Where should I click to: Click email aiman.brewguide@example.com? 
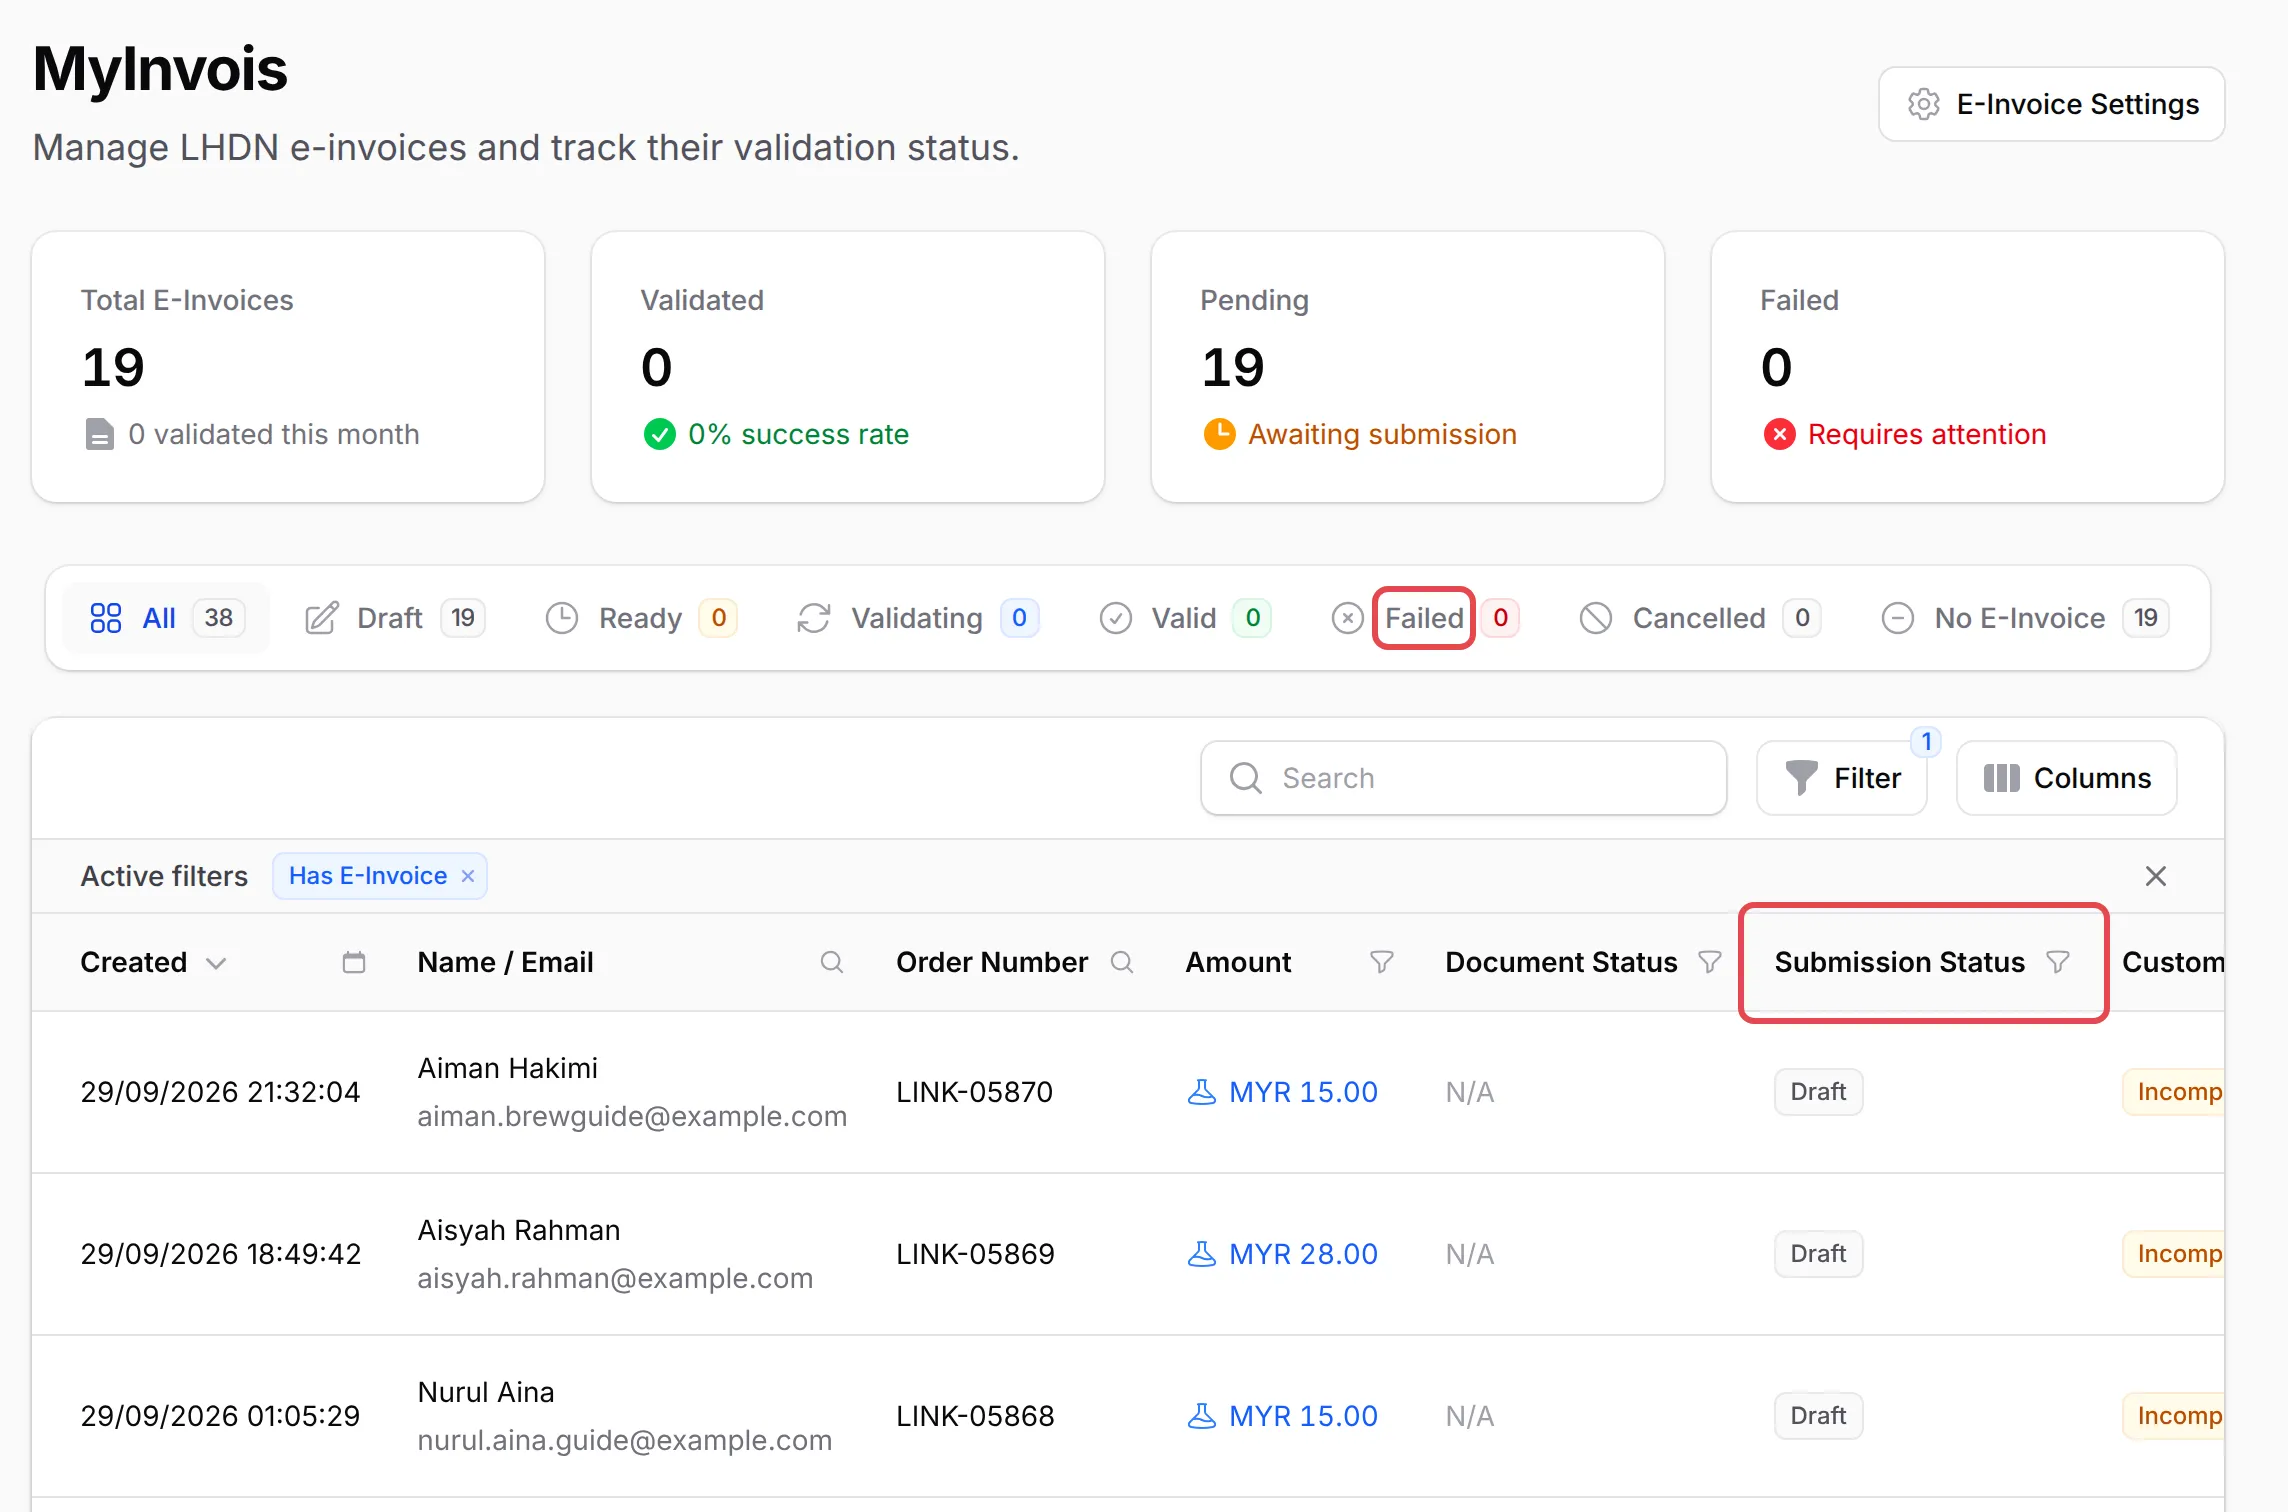point(632,1116)
